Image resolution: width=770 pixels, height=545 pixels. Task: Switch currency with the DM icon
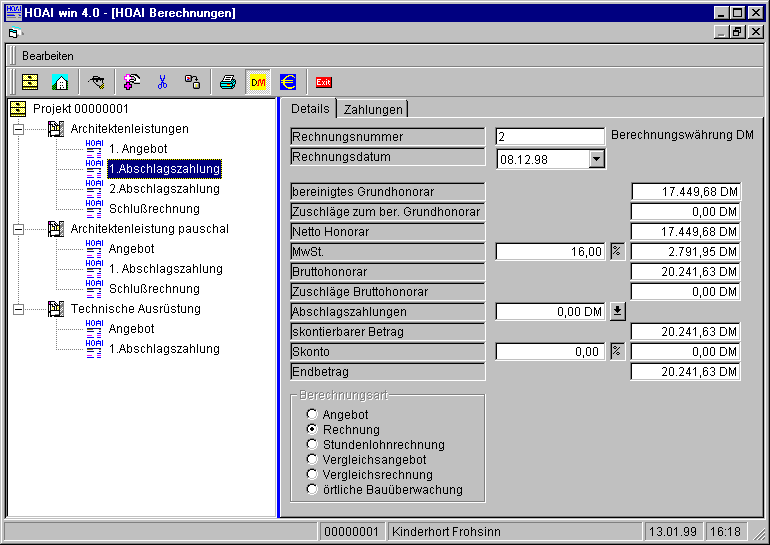(x=258, y=82)
